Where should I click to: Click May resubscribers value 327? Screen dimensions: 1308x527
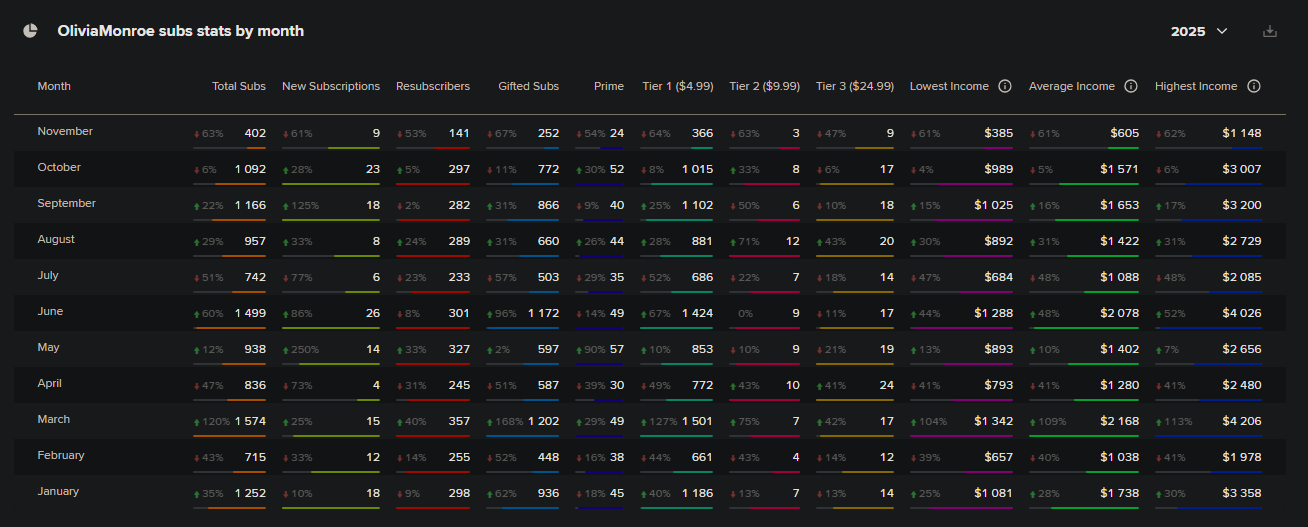pos(459,349)
